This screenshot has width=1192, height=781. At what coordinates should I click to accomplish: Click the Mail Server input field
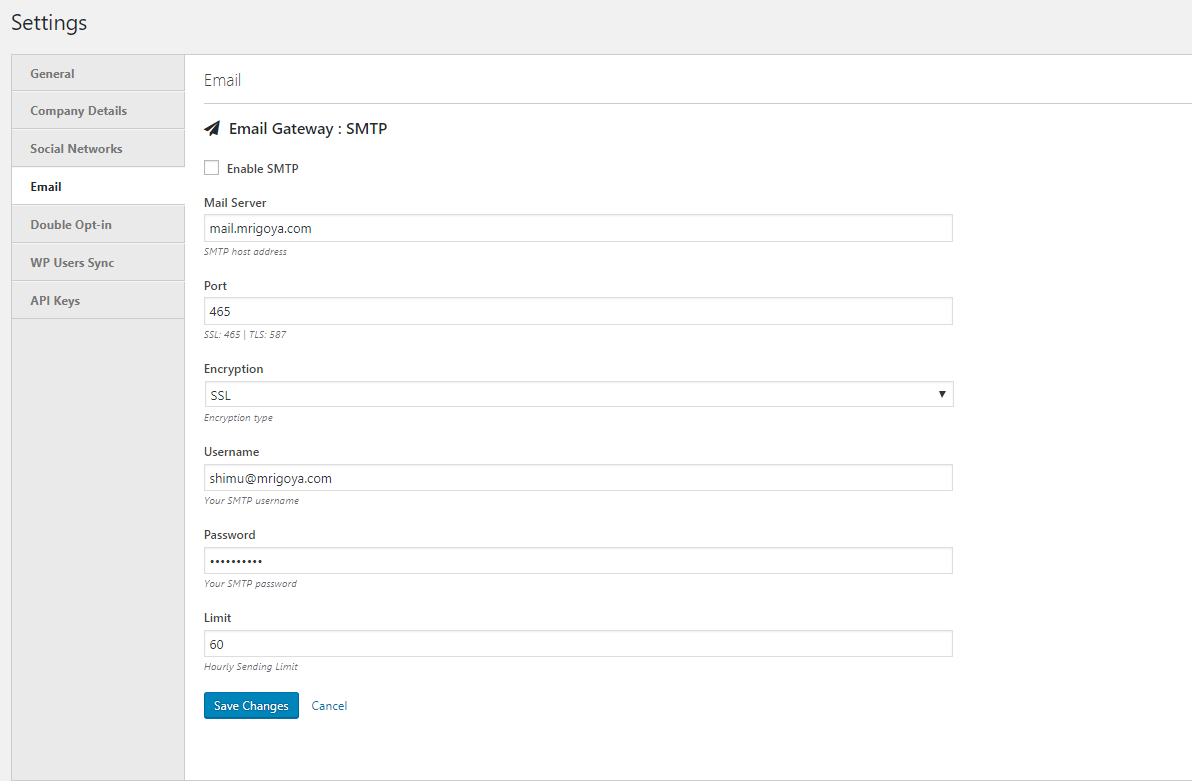point(578,228)
